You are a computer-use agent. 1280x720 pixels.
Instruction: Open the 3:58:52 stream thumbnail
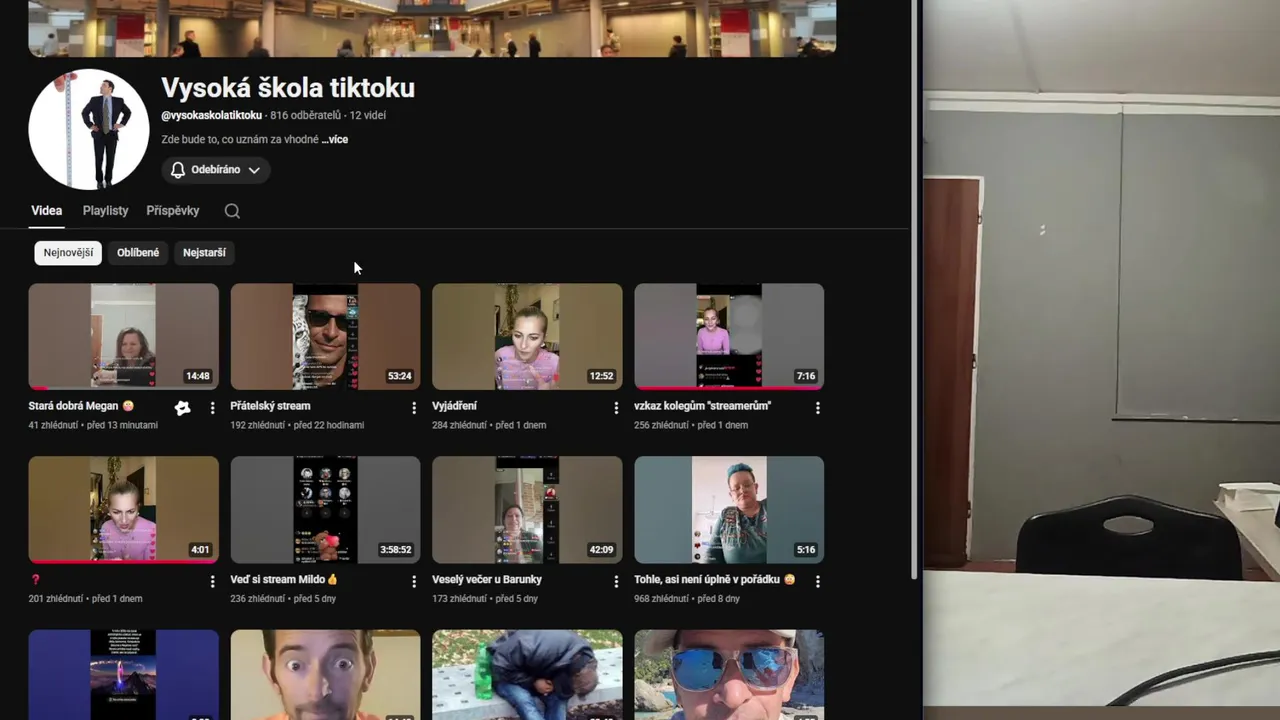point(325,510)
